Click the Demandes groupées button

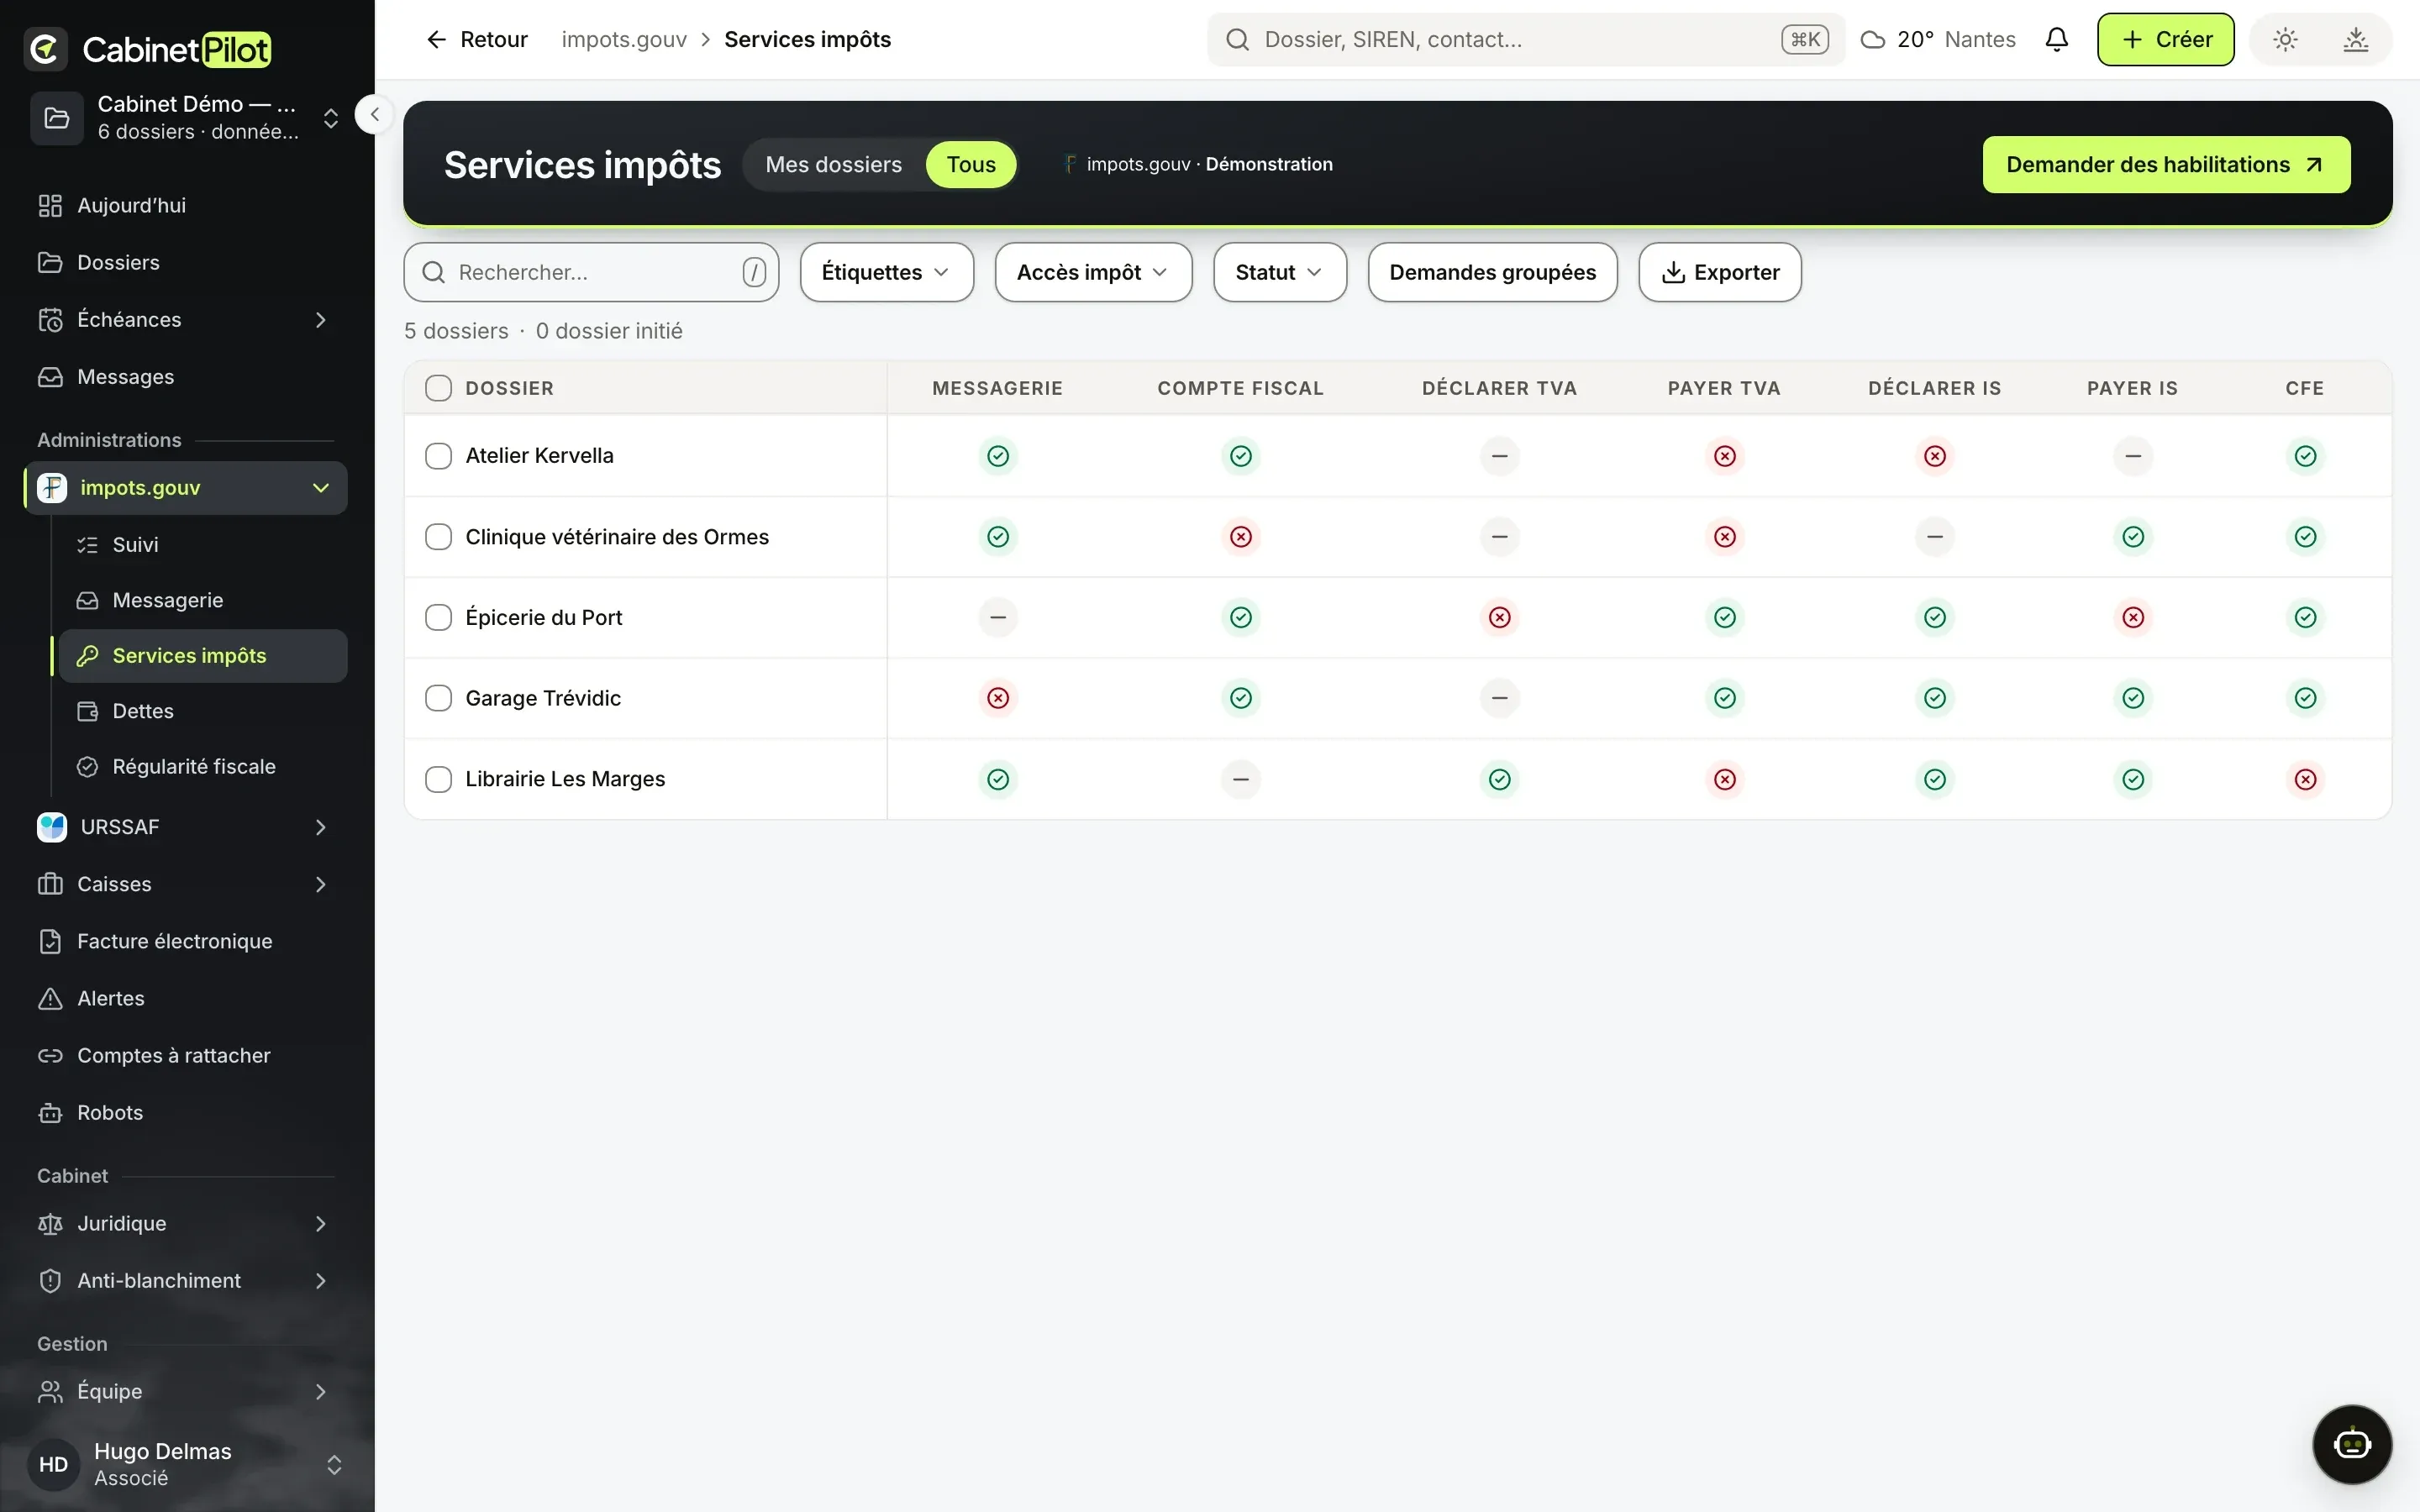coord(1492,272)
